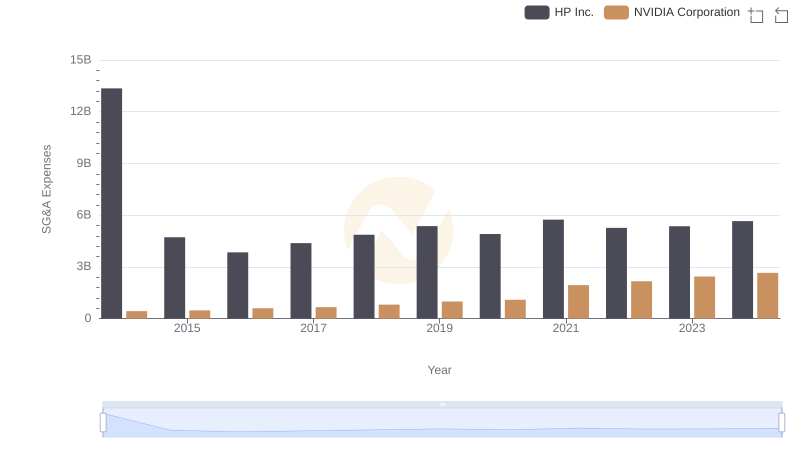800x461 pixels.
Task: Click the 9B y-axis label
Action: [84, 163]
